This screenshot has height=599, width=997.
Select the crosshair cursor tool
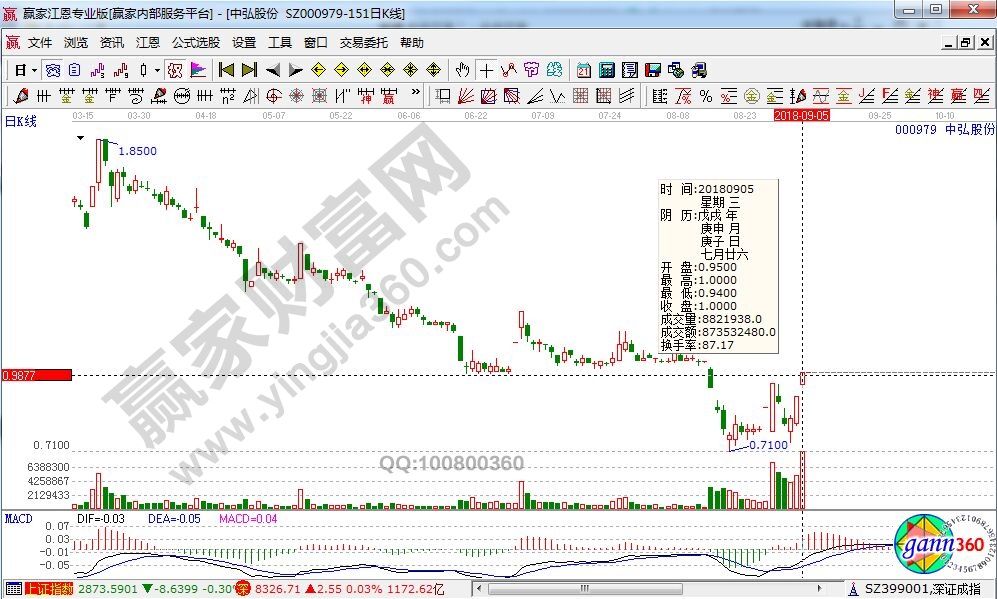coord(486,70)
